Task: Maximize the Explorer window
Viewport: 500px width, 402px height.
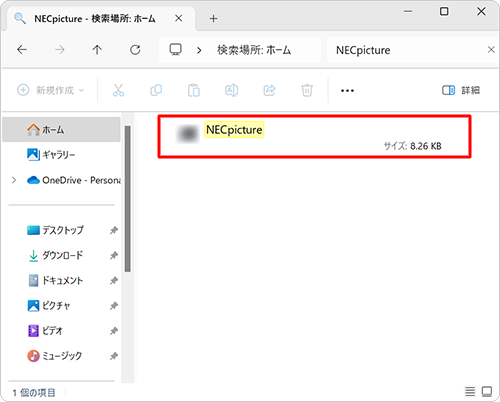Action: [444, 11]
